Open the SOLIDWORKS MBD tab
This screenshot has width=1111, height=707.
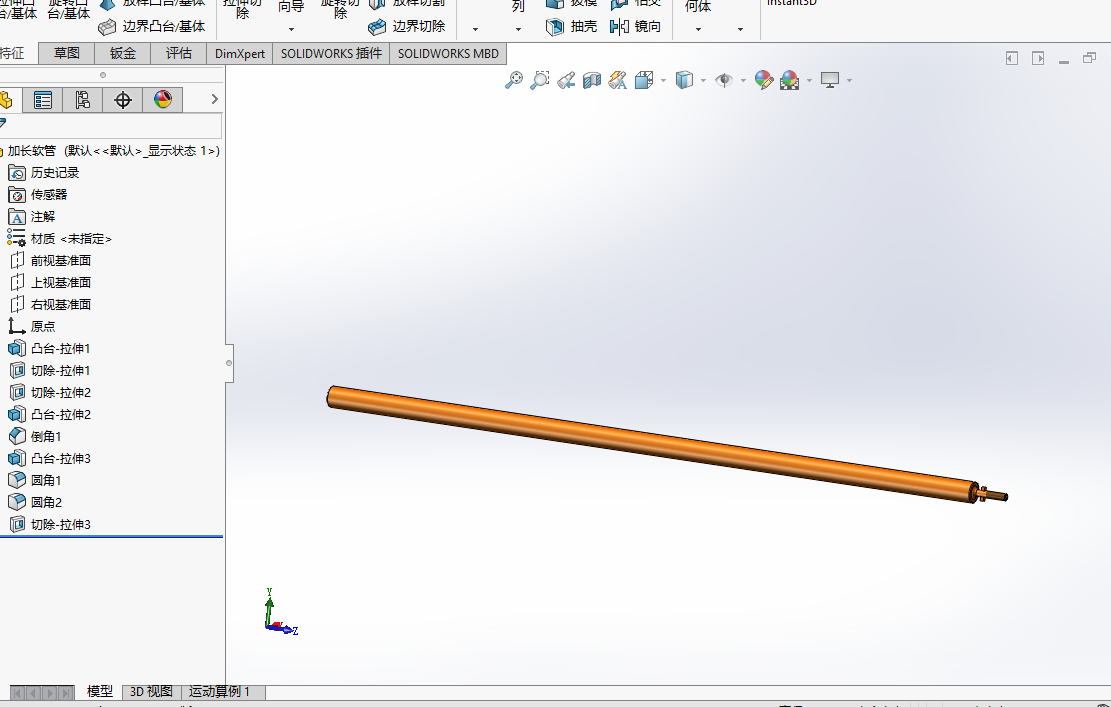coord(448,53)
